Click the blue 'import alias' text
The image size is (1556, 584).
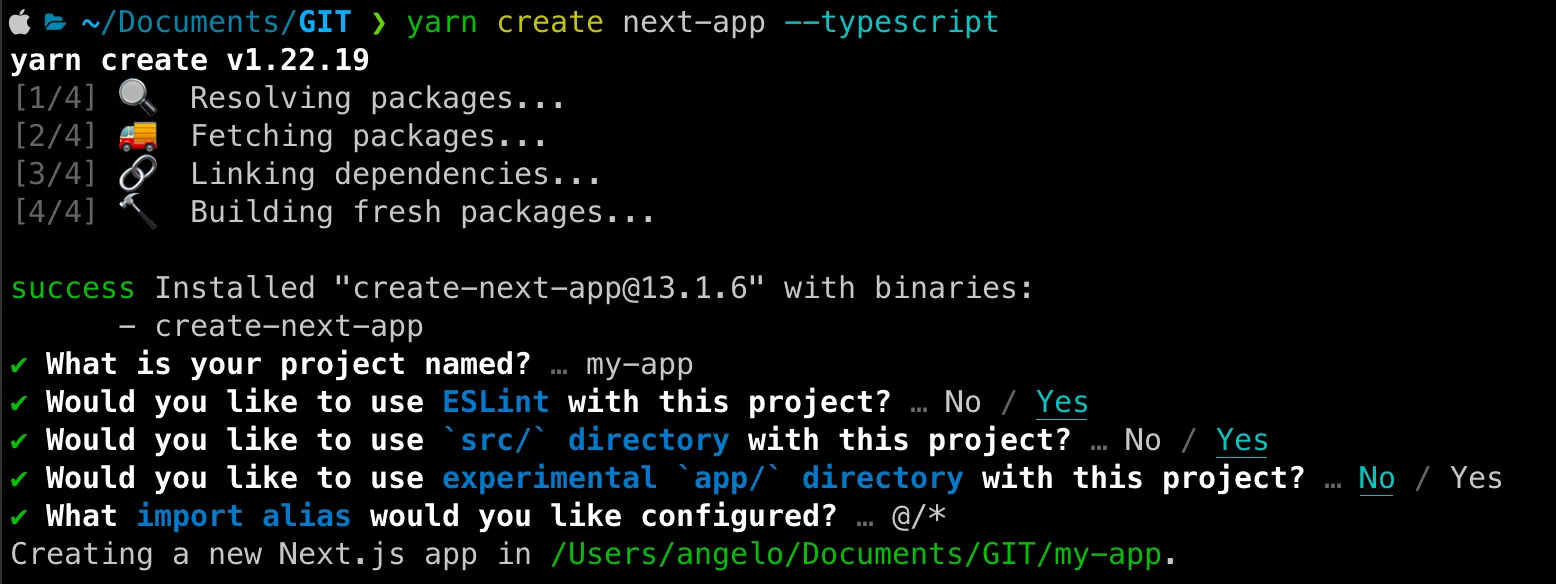click(244, 516)
